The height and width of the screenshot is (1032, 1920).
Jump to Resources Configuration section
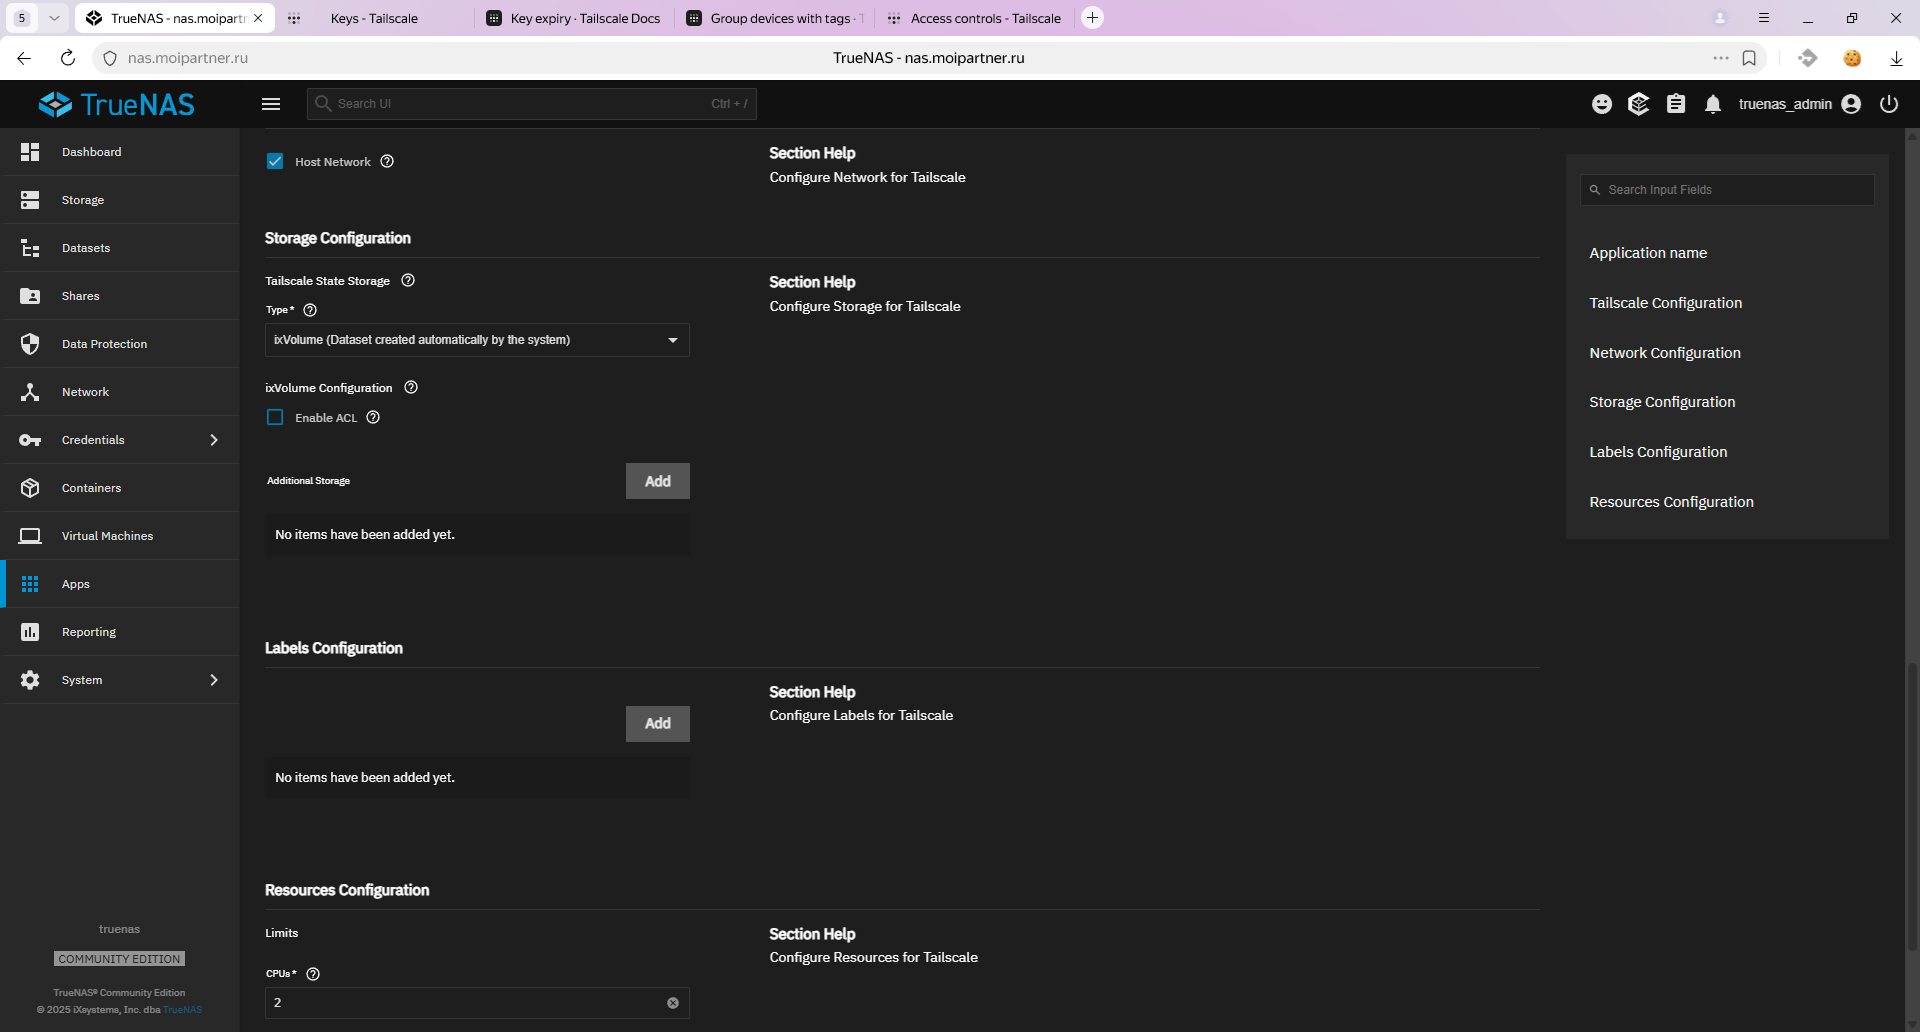1671,502
